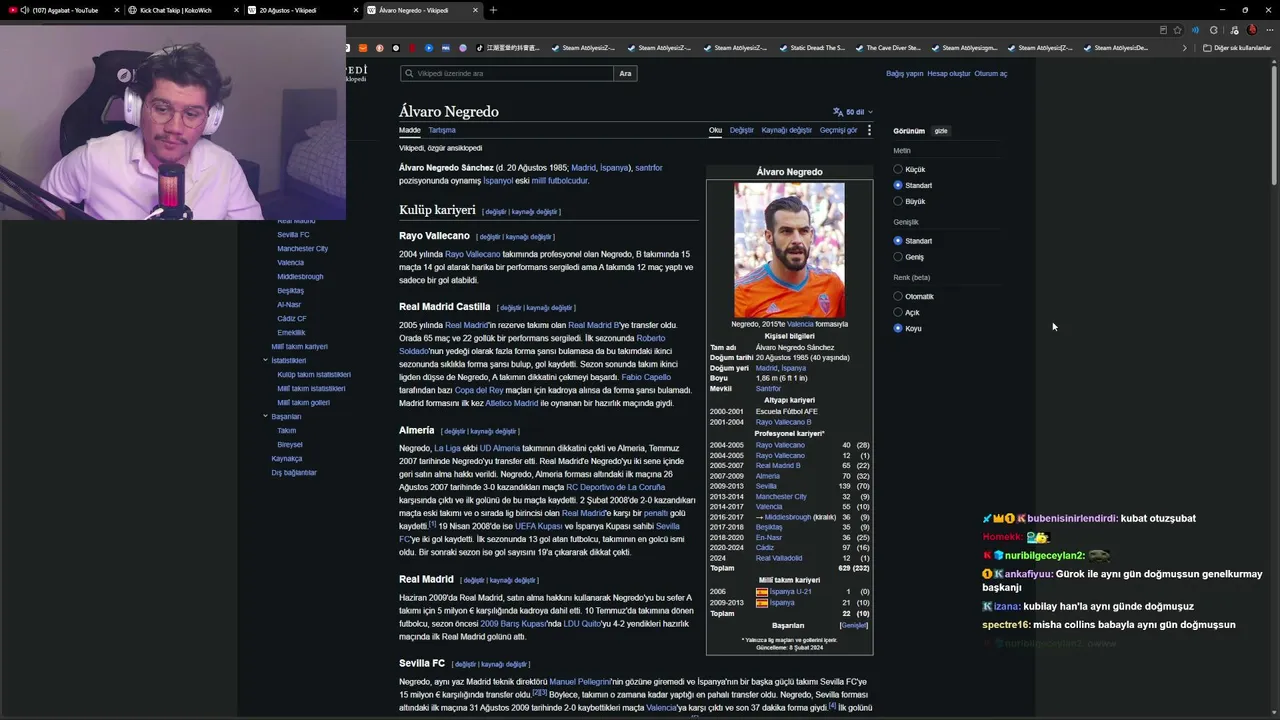
Task: Select the Oku view tab
Action: pos(715,130)
